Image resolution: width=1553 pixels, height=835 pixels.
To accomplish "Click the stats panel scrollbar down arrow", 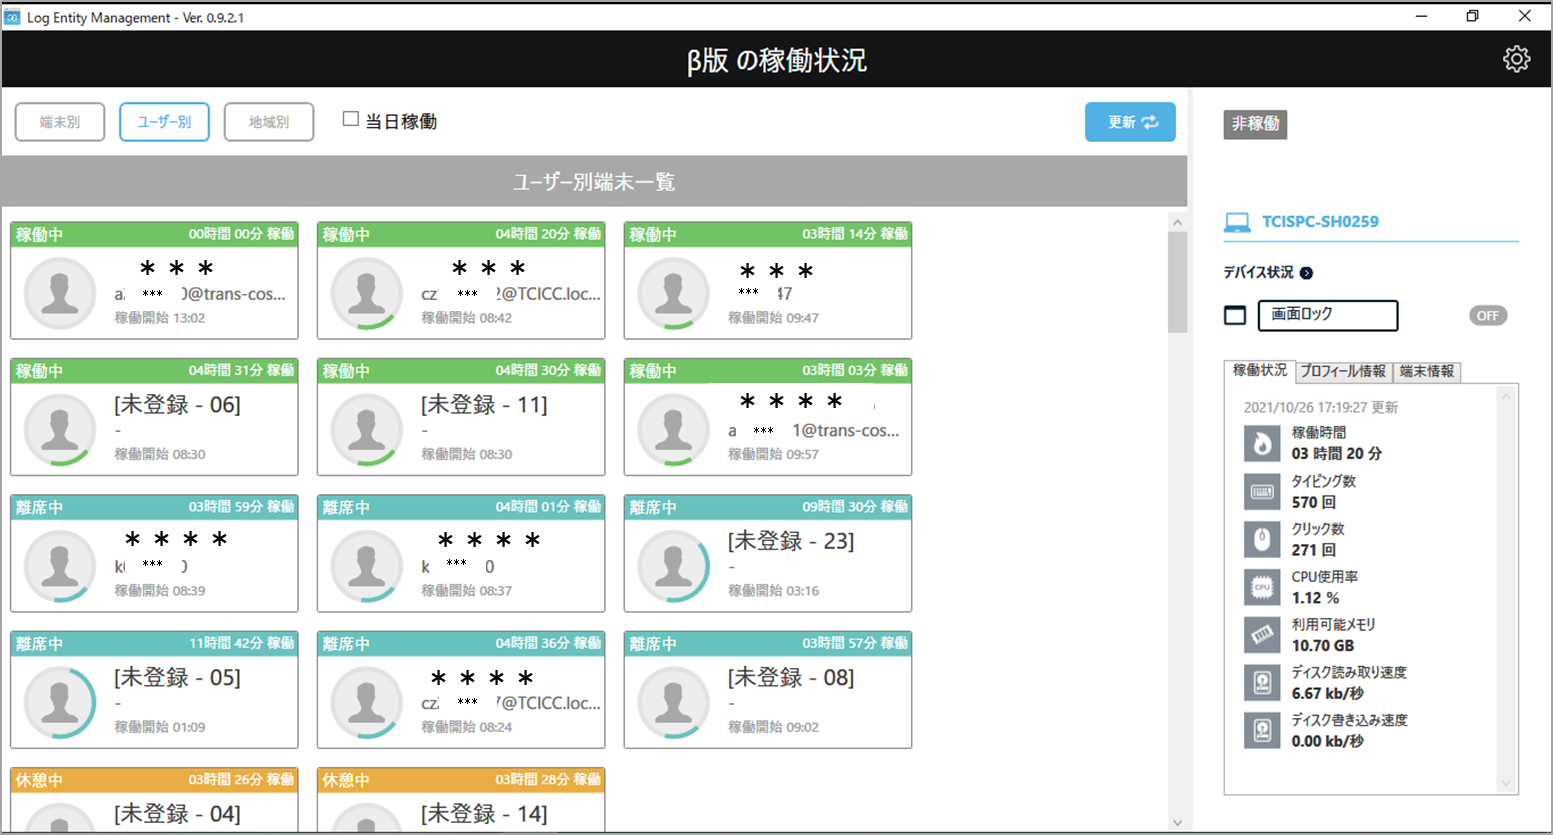I will 1506,783.
